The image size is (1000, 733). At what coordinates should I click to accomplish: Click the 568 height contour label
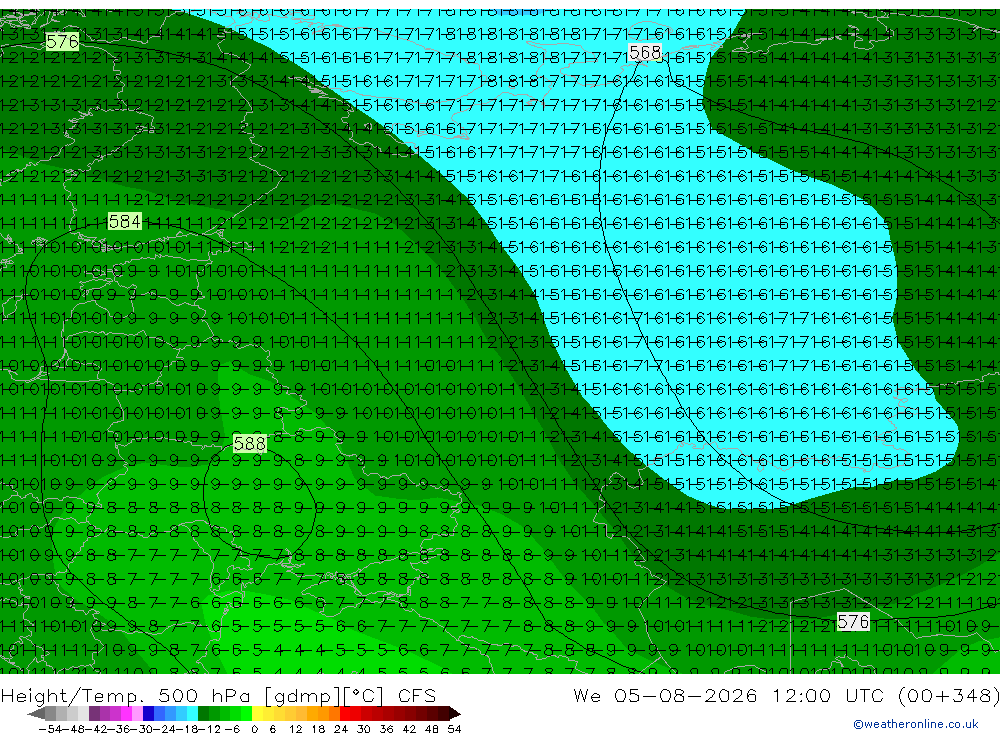tap(645, 52)
